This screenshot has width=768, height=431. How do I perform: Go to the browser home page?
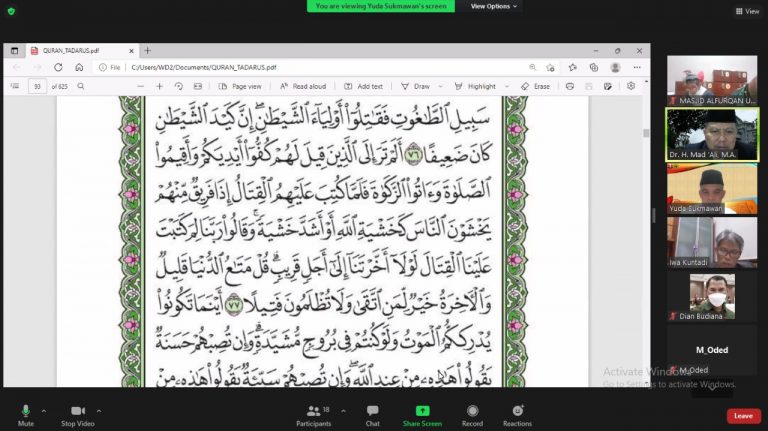(79, 67)
